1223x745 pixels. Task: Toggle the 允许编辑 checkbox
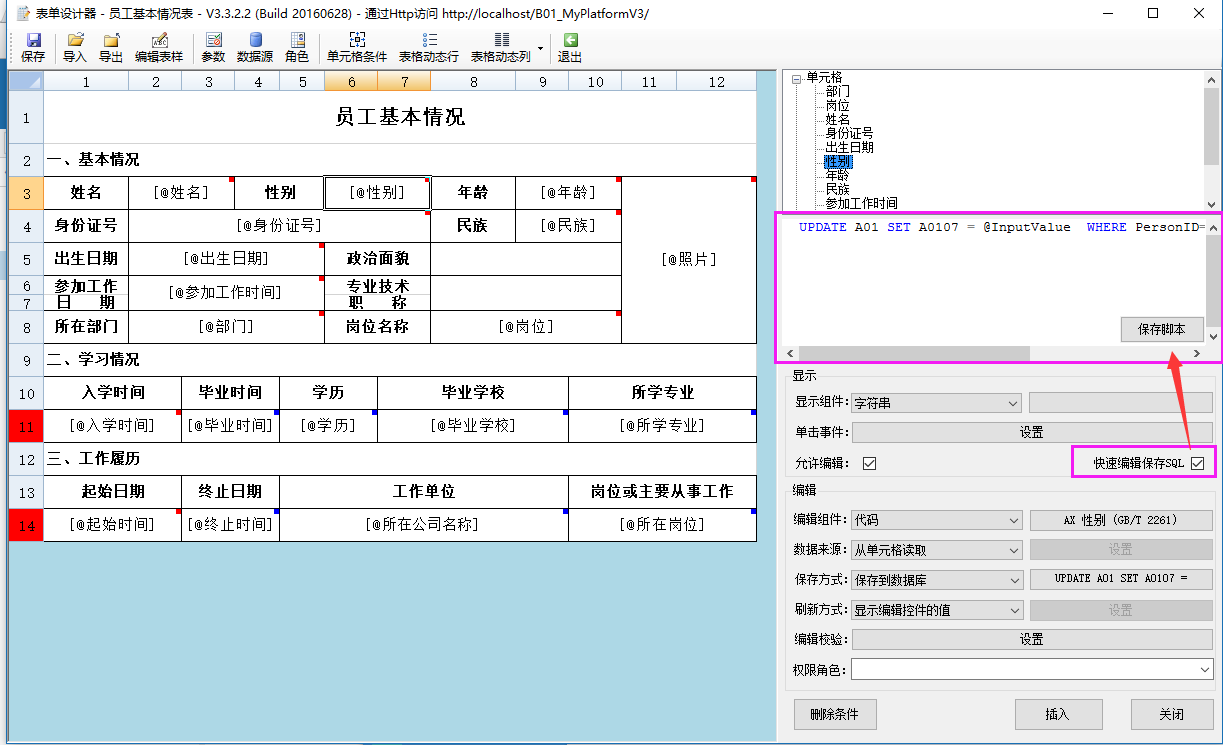(869, 463)
